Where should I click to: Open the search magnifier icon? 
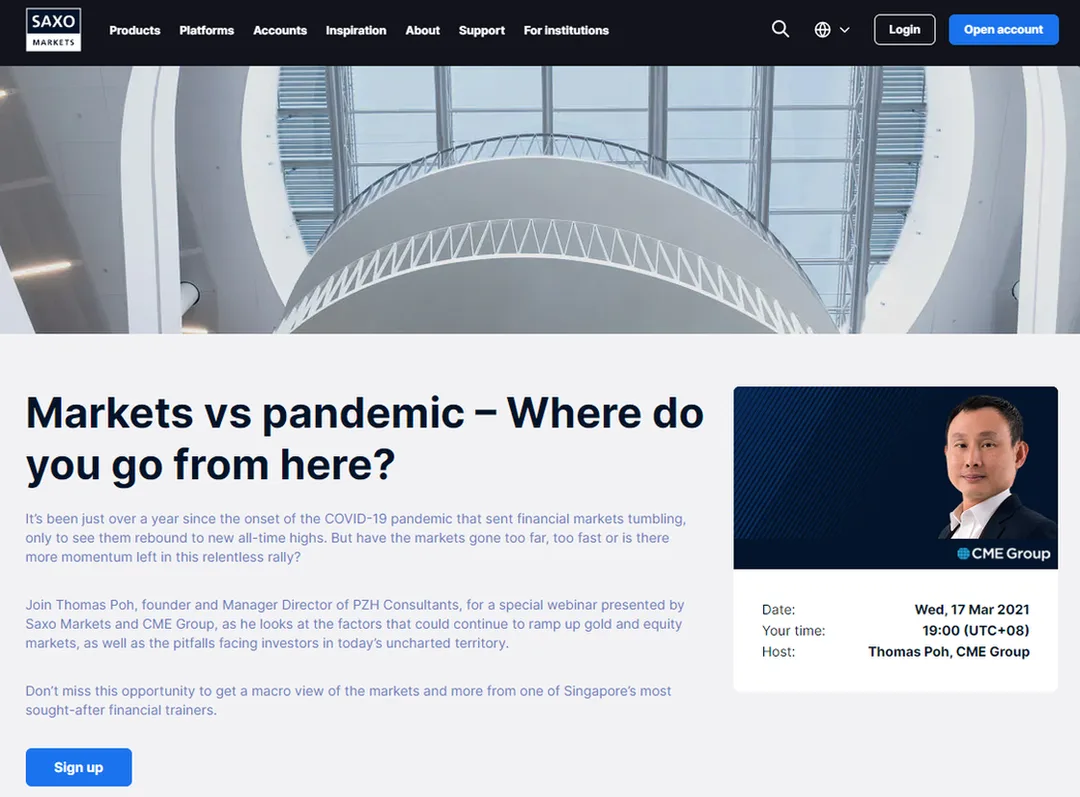[780, 29]
